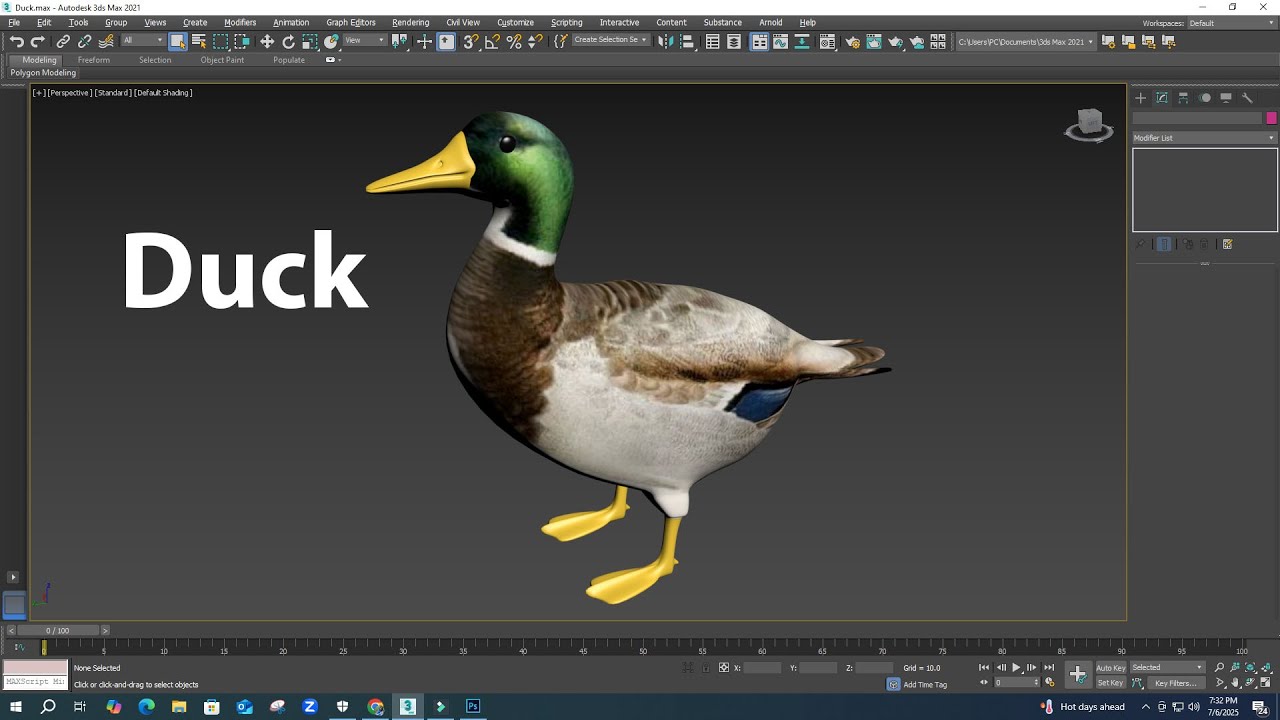Go to the End frame button

point(1049,667)
